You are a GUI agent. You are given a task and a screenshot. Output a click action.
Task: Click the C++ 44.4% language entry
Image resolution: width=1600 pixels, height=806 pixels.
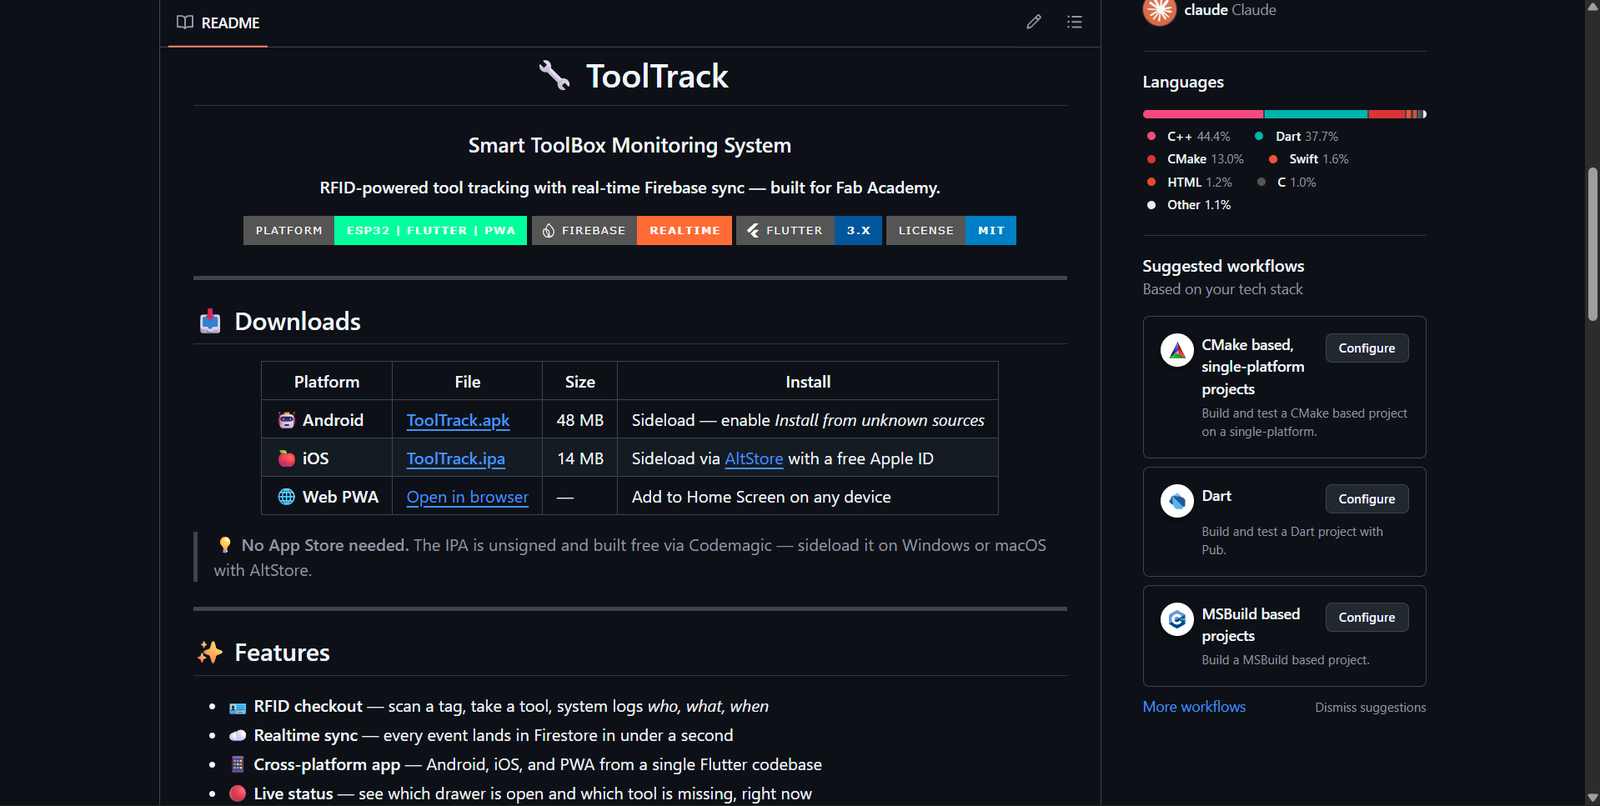tap(1188, 137)
